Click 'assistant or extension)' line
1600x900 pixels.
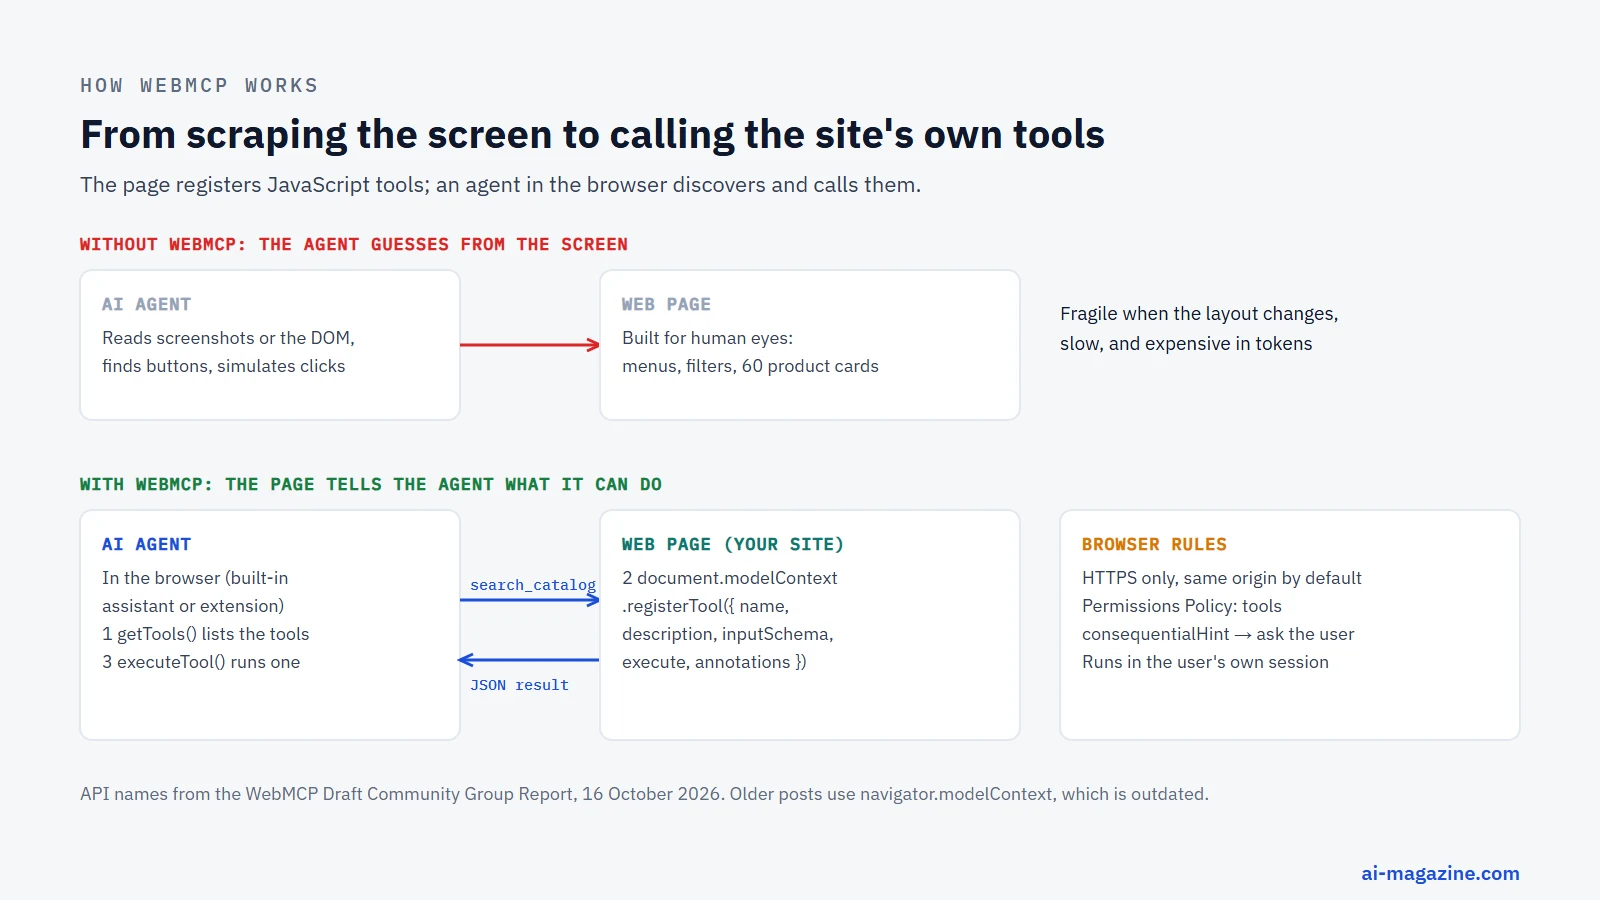(193, 606)
